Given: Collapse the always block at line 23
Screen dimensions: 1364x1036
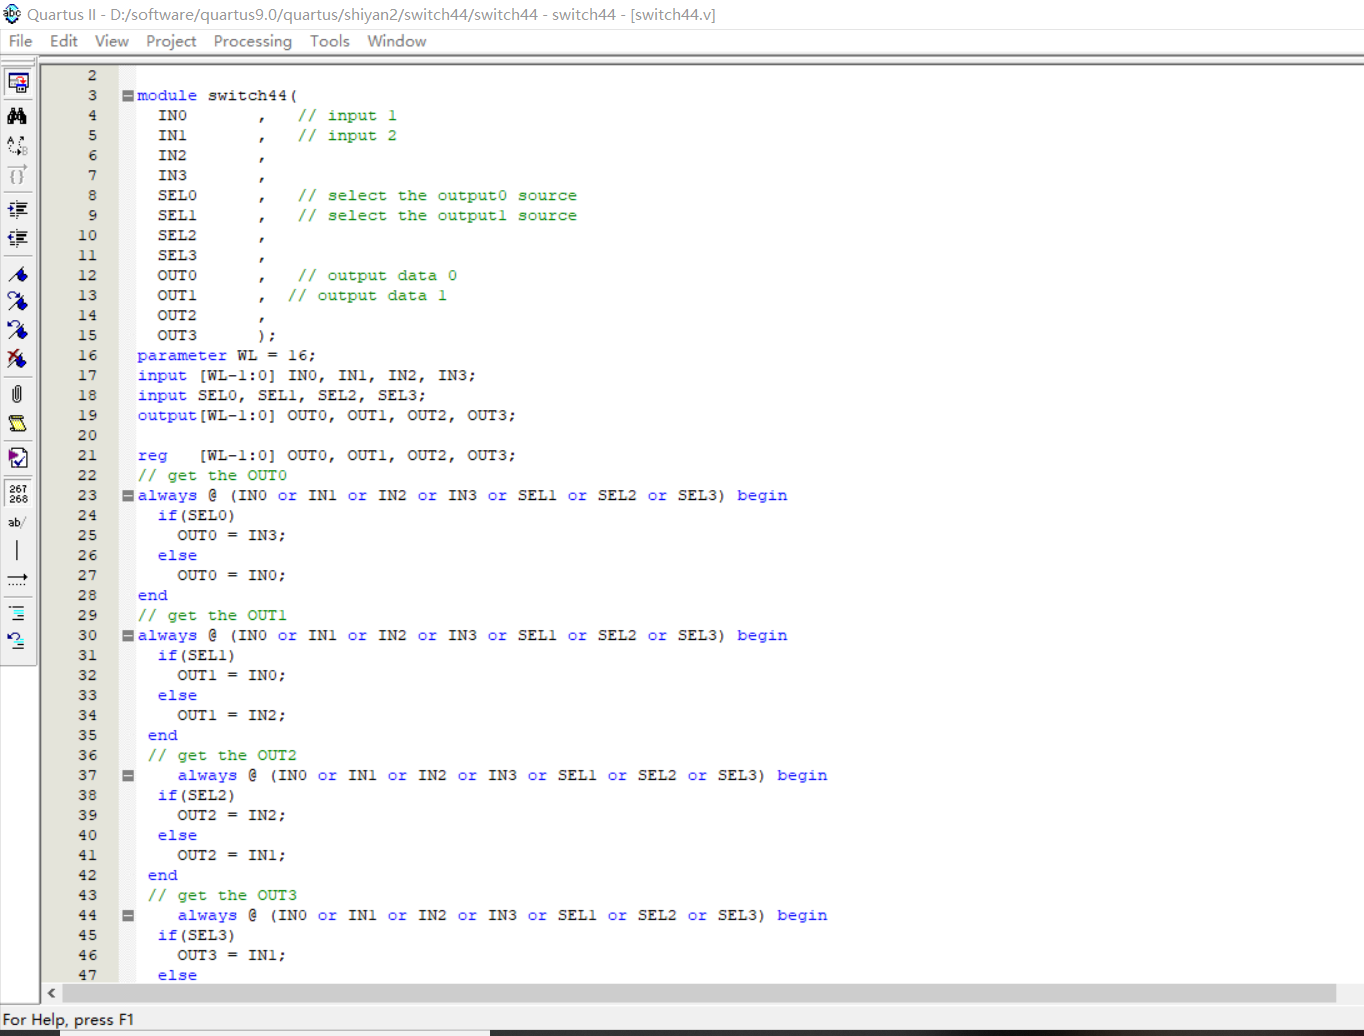Looking at the screenshot, I should coord(128,496).
